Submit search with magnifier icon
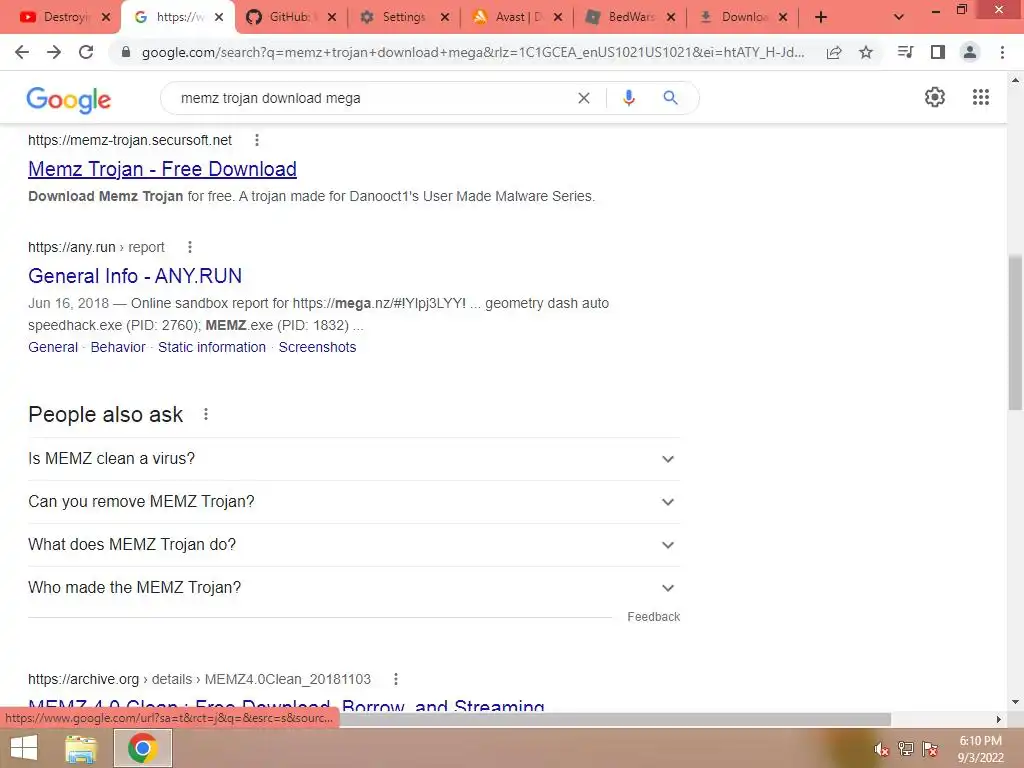The height and width of the screenshot is (768, 1024). [x=670, y=98]
